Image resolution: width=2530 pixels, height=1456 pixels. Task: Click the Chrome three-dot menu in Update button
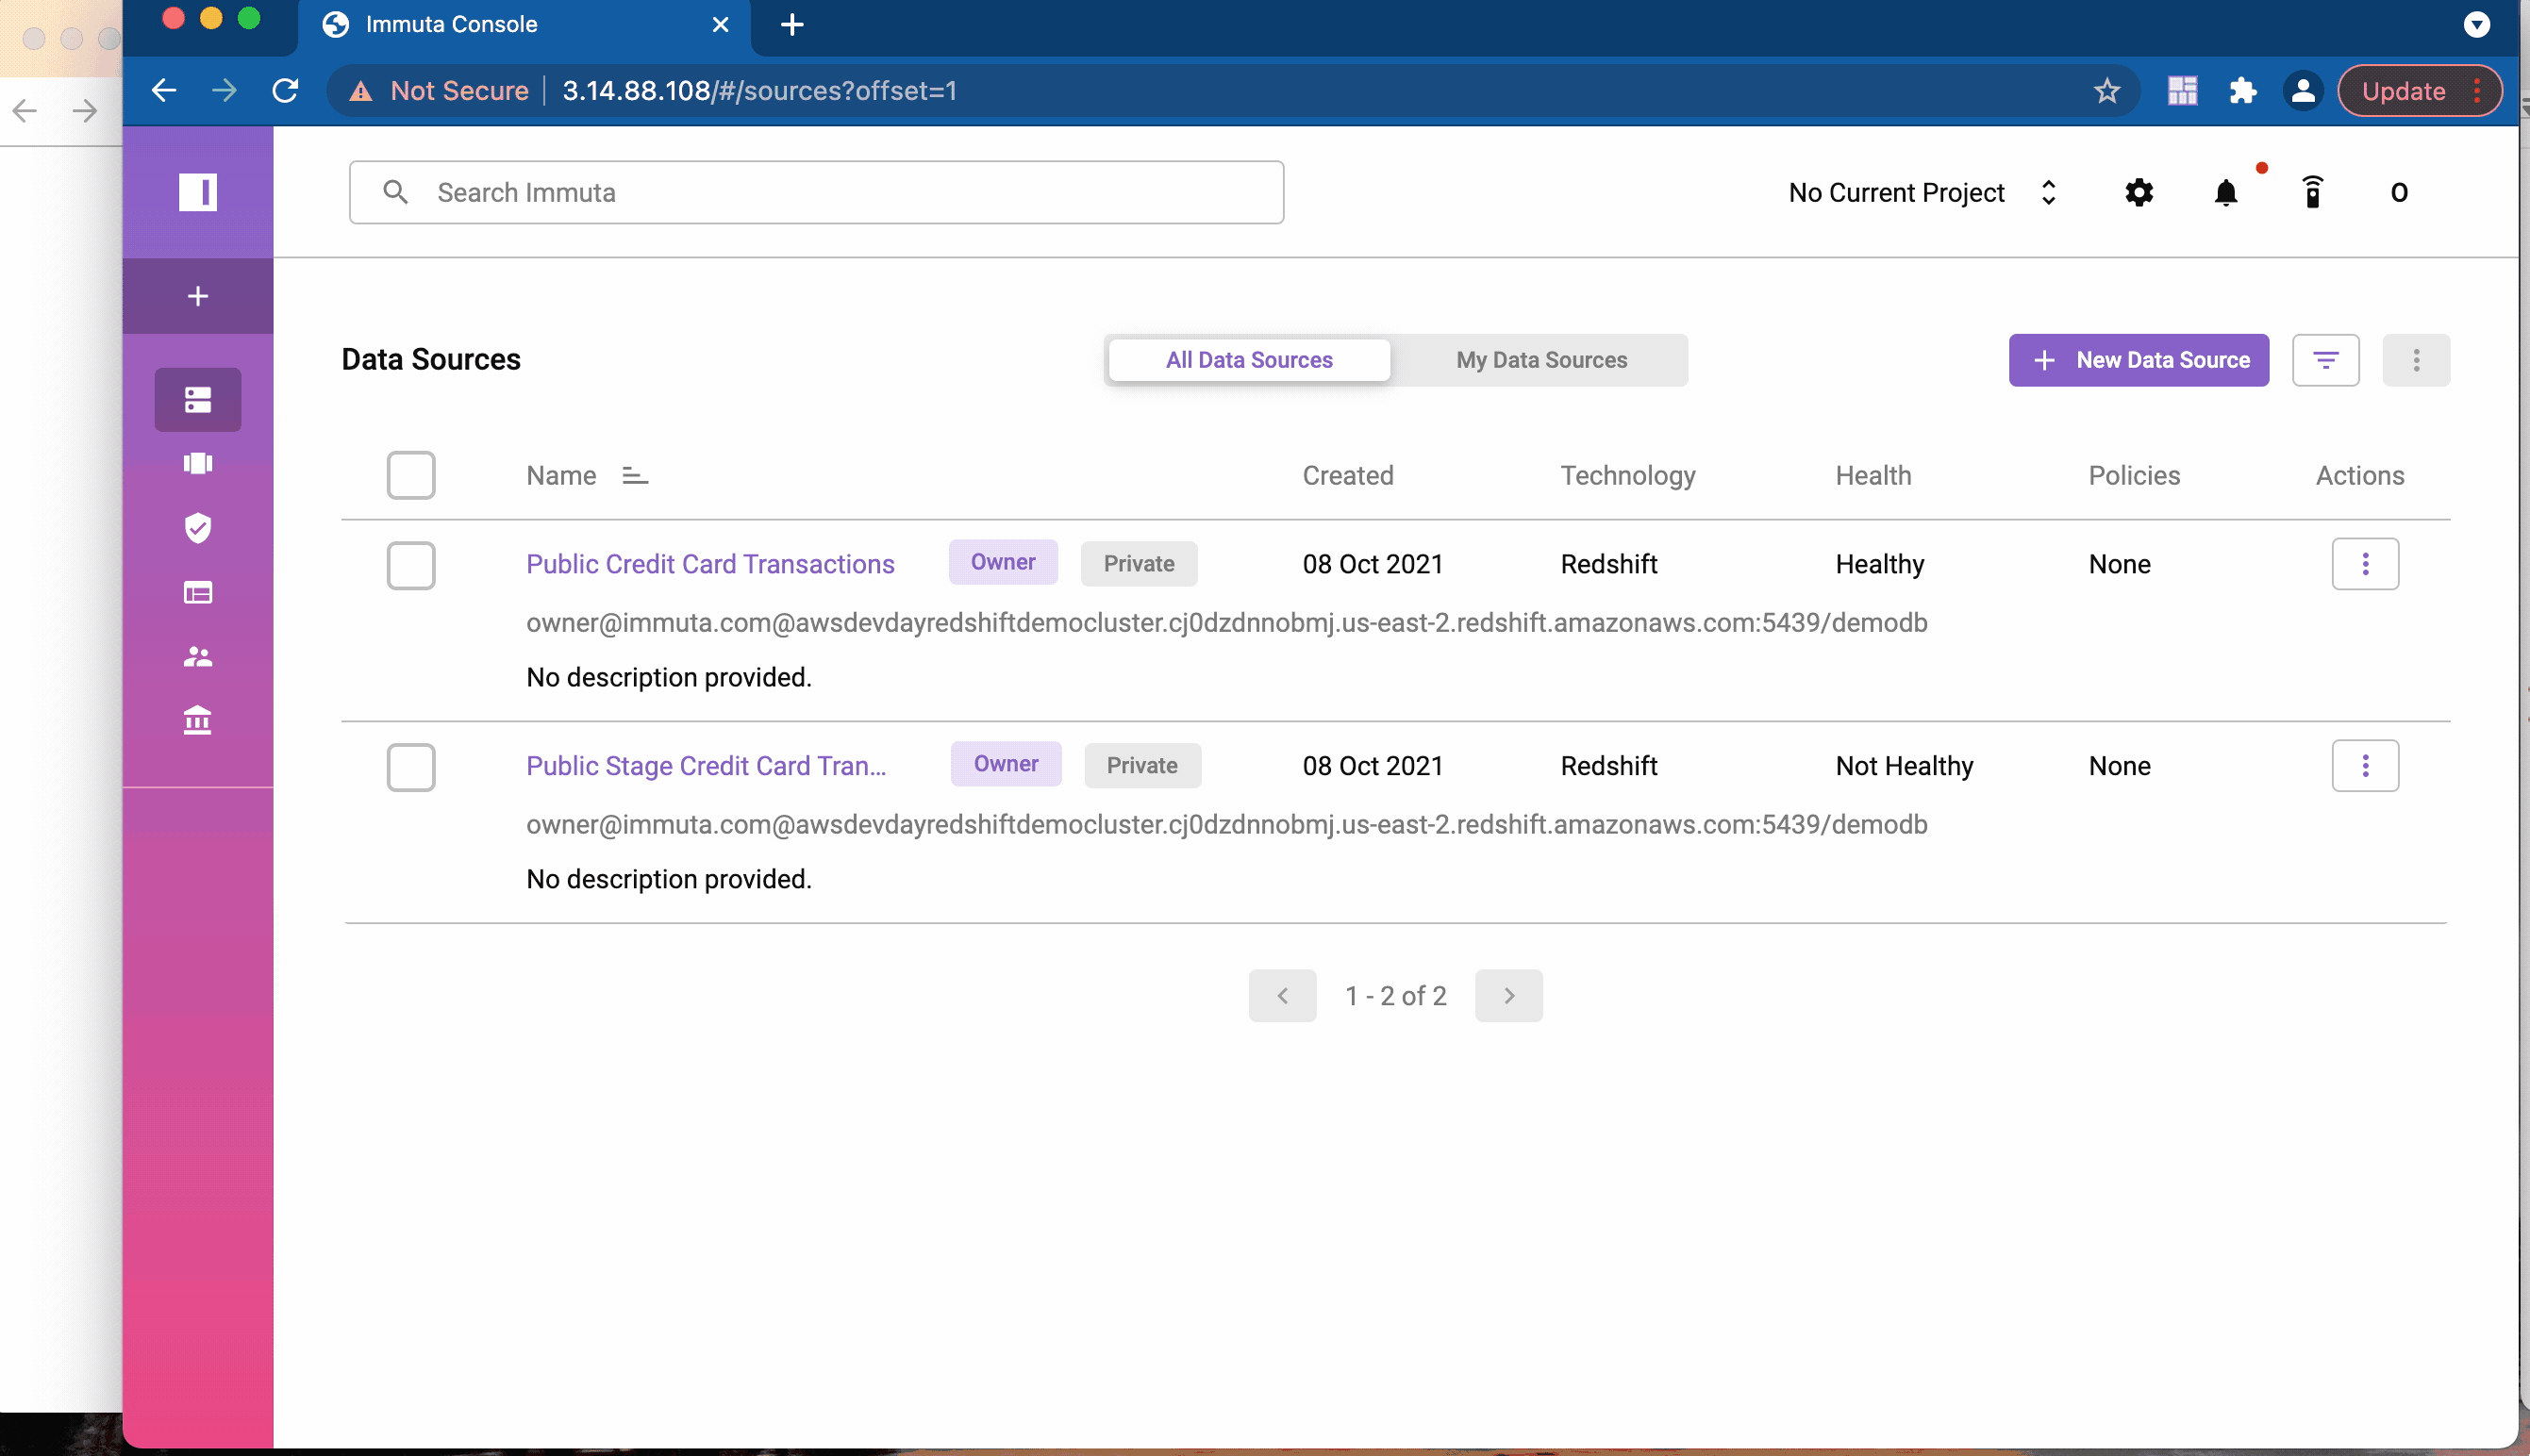(2476, 91)
